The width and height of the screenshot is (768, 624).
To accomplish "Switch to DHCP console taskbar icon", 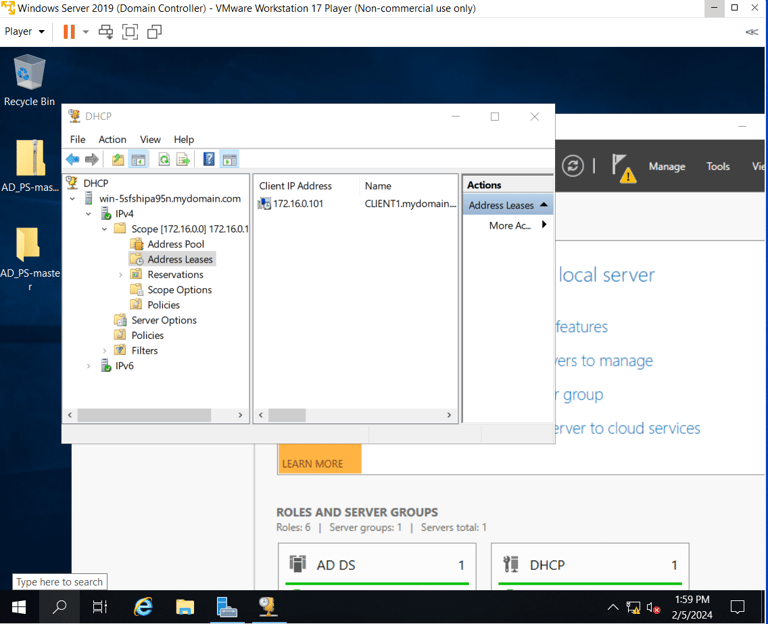I will [x=268, y=607].
